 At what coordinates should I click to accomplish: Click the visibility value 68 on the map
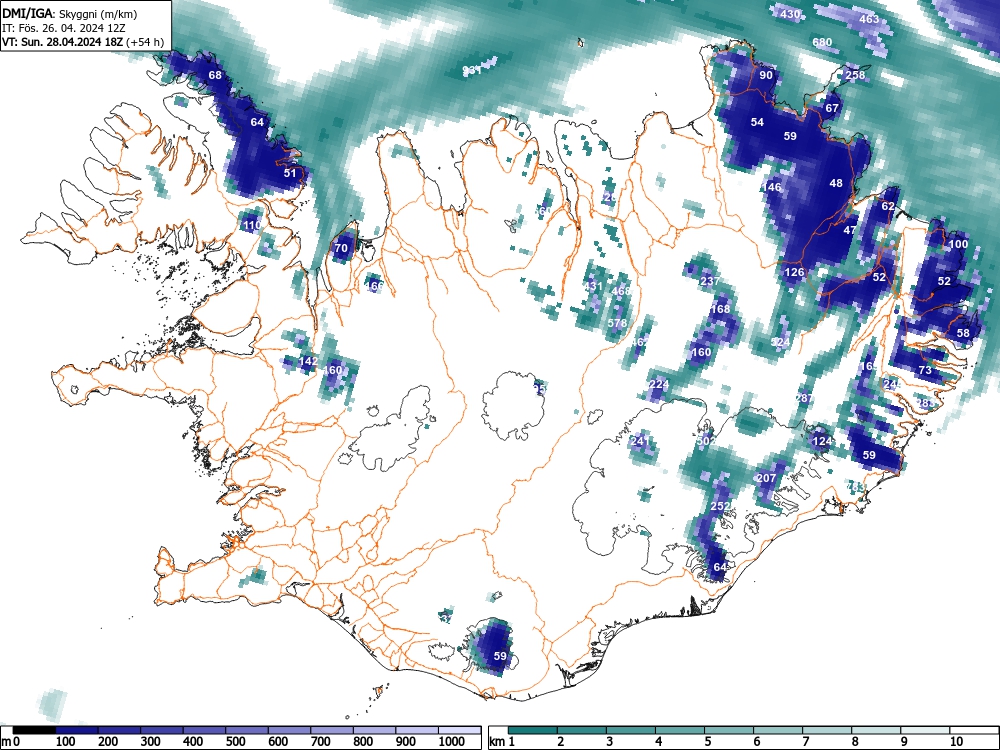click(216, 75)
